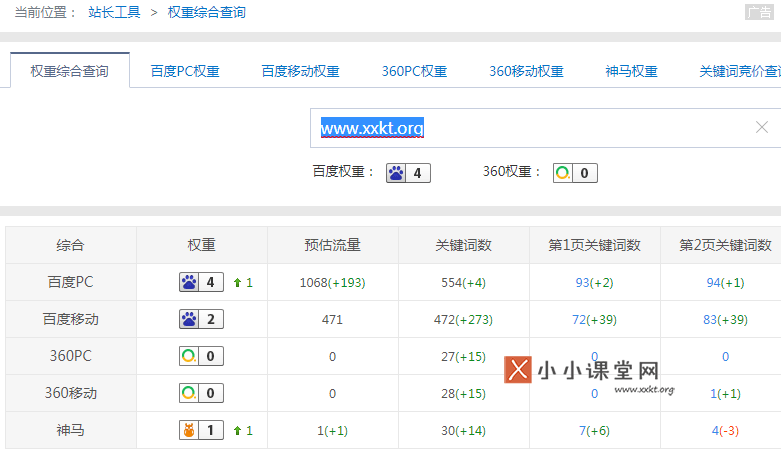Switch to the 百度PC权重 tab
The height and width of the screenshot is (457, 781).
(x=185, y=72)
